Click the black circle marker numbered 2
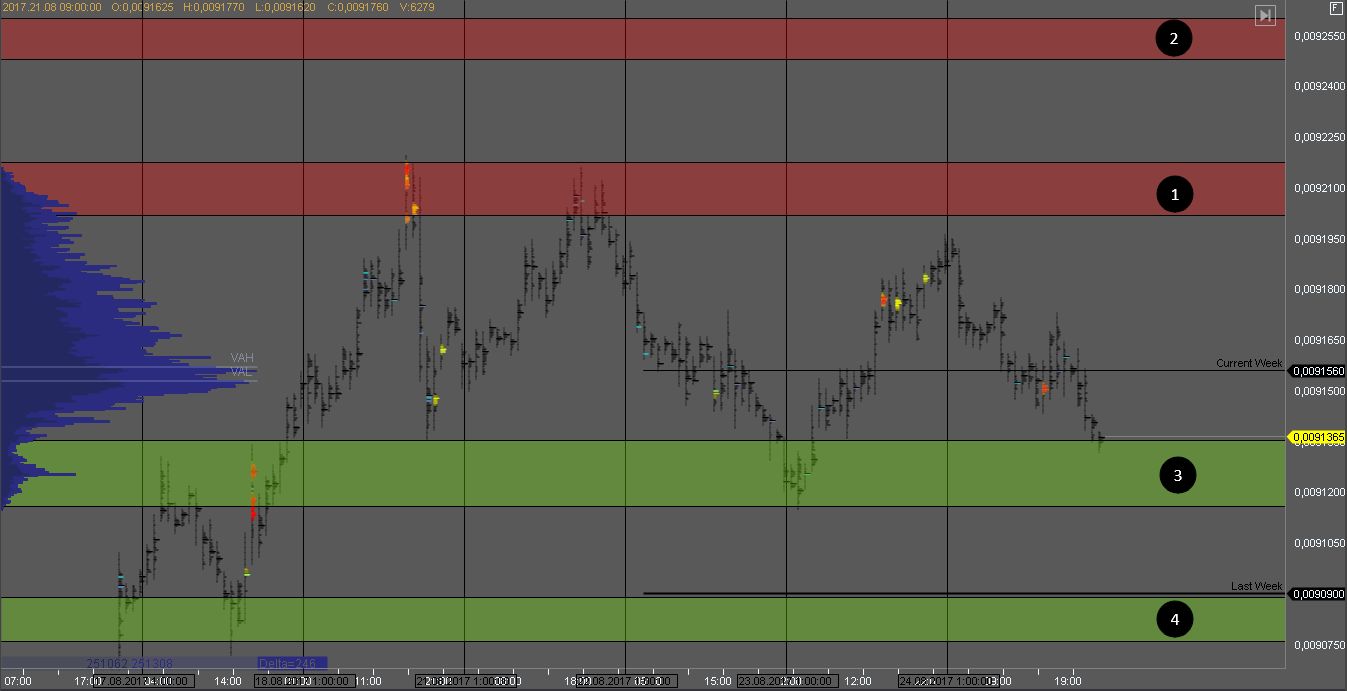Screen dimensions: 1347x691 [1173, 39]
